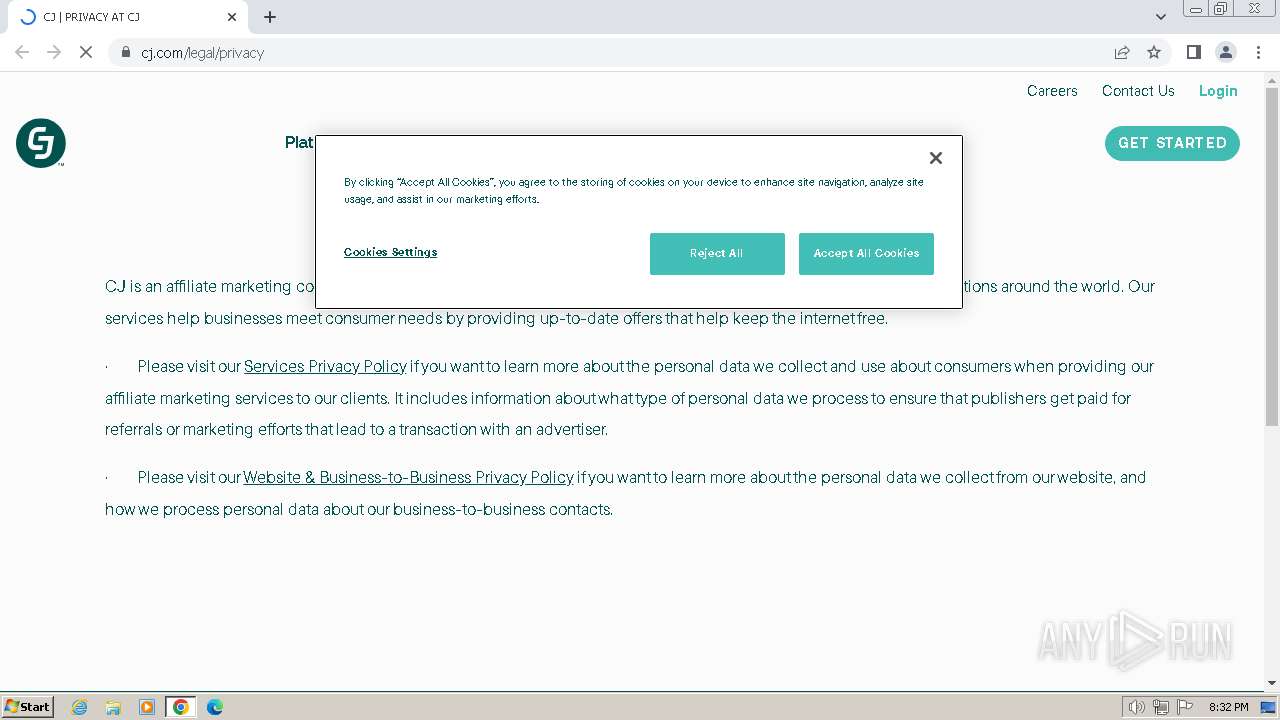The height and width of the screenshot is (720, 1280).
Task: Open the partially hidden Platform menu
Action: tap(299, 143)
